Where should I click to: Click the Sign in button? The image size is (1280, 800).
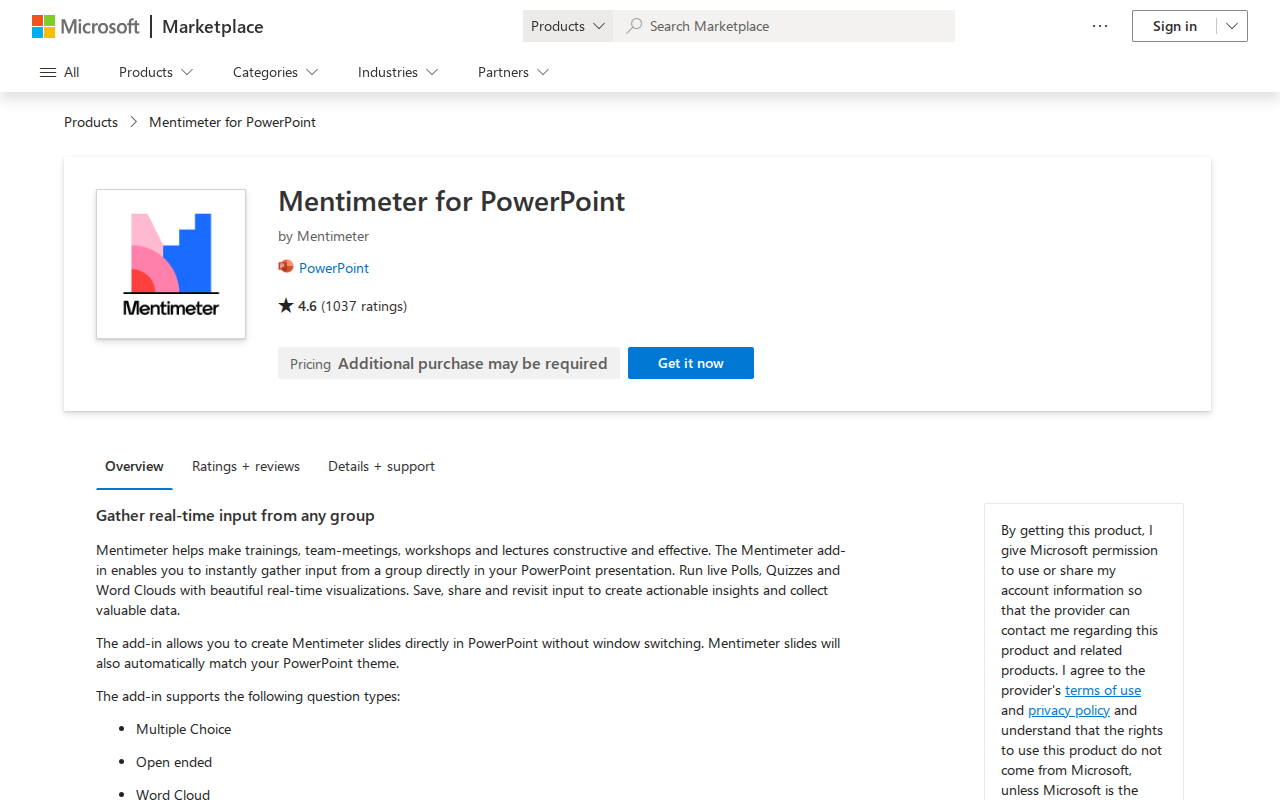(1174, 26)
